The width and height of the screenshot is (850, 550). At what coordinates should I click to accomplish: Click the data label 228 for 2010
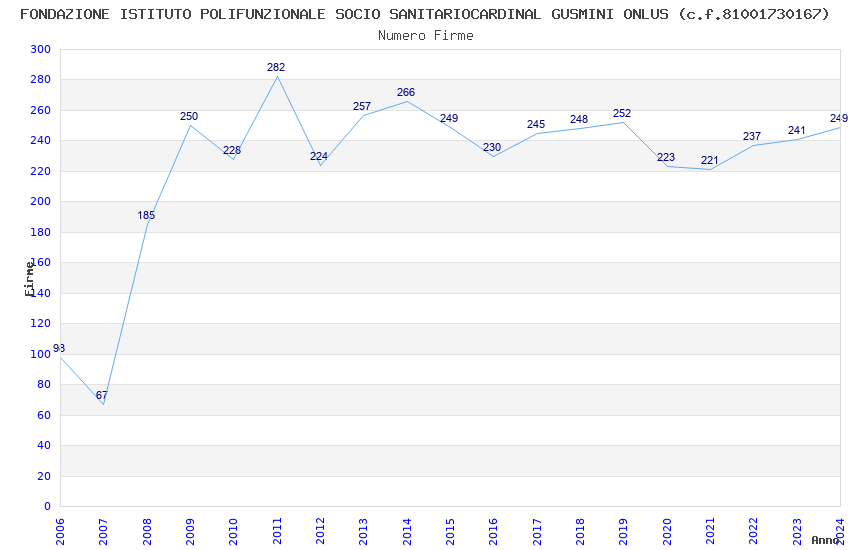coord(232,151)
